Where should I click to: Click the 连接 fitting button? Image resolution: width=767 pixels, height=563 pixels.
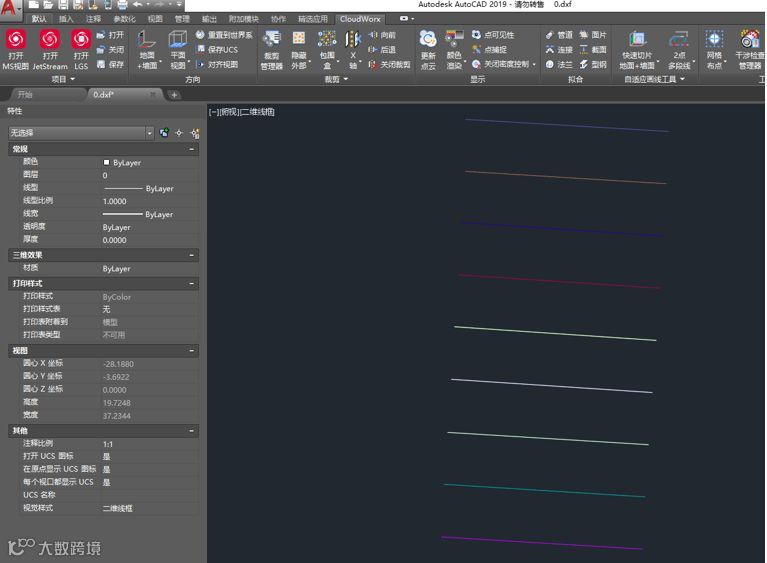pos(559,49)
